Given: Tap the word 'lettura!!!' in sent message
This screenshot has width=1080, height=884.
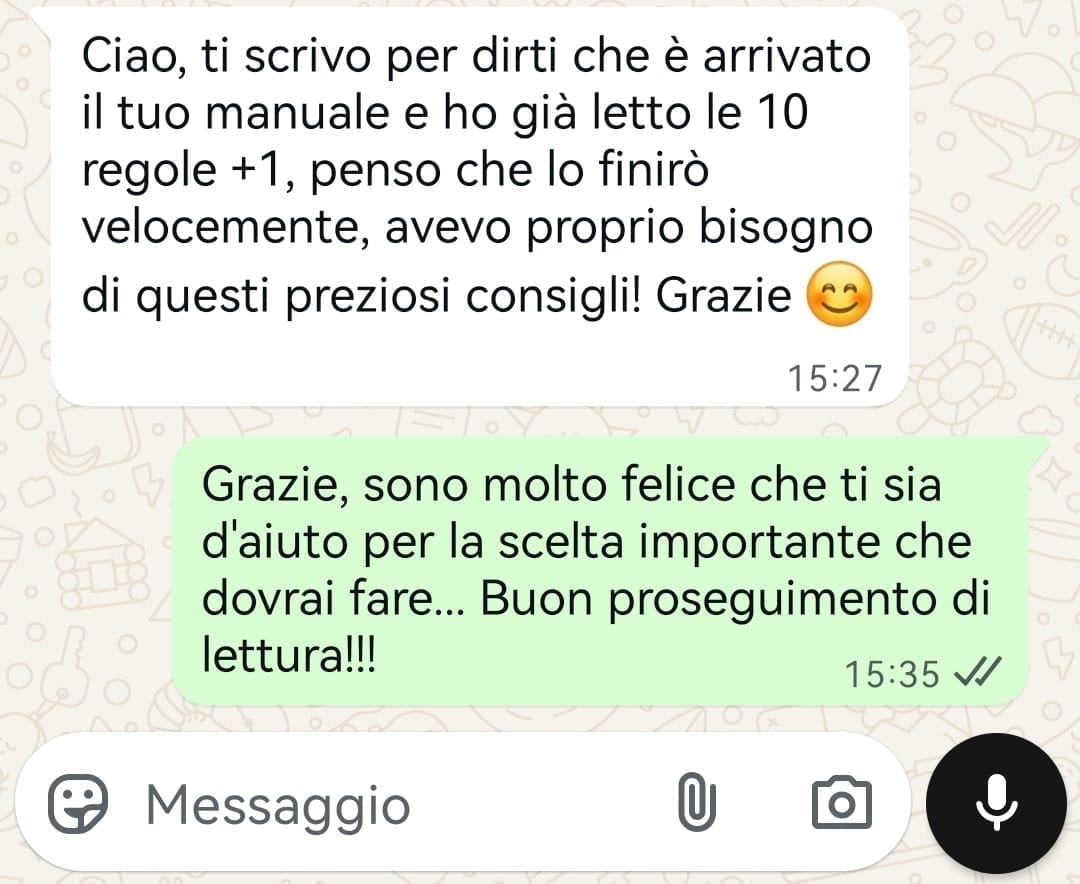Looking at the screenshot, I should [x=289, y=655].
